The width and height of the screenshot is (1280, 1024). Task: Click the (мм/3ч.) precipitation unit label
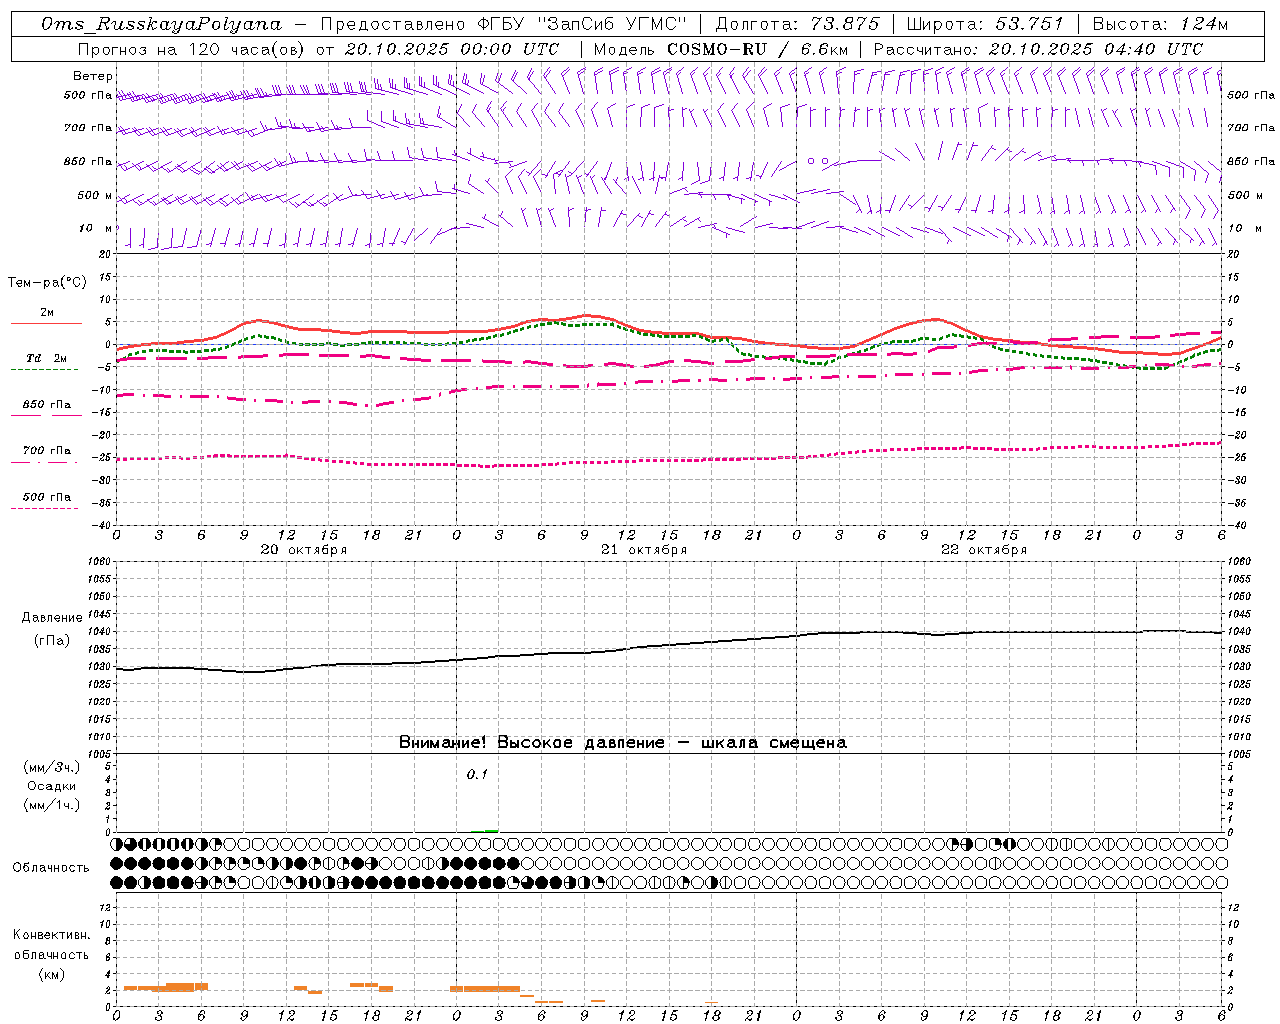52,767
